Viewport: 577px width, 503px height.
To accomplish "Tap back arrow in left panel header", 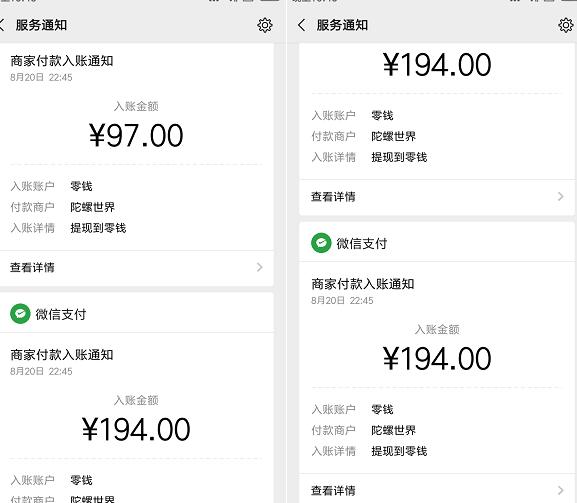I will coord(2,25).
